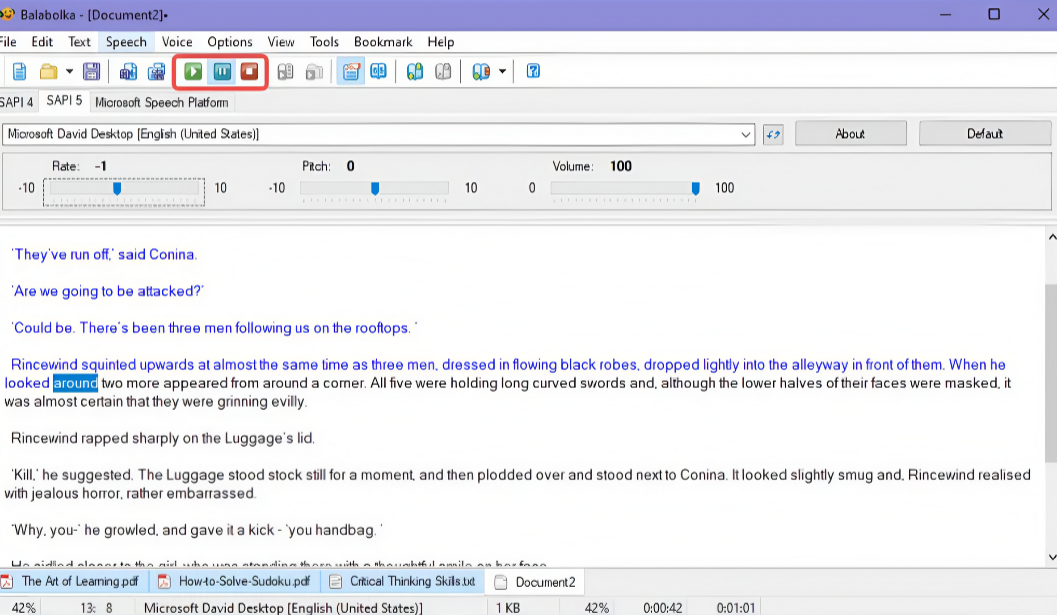Open the Microsoft David Desktop voice dropdown

coord(378,134)
